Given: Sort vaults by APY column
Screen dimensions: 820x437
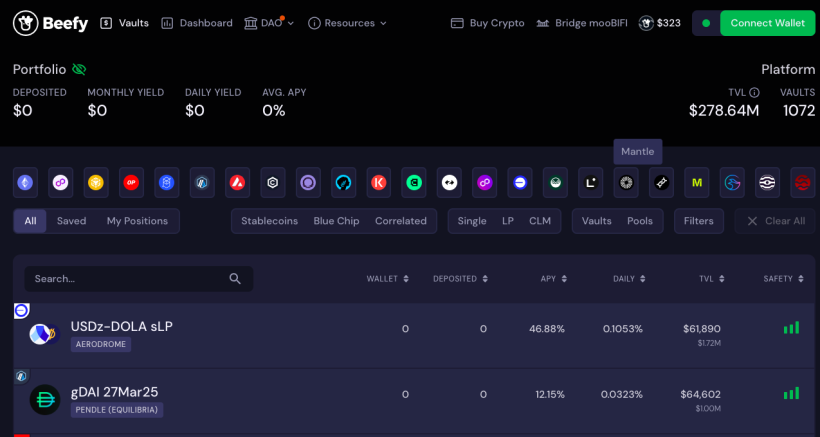Looking at the screenshot, I should [x=554, y=279].
